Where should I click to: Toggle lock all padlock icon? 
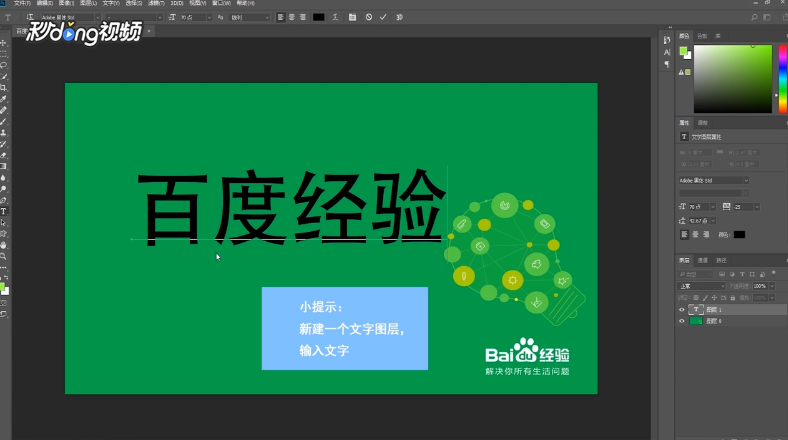click(732, 298)
